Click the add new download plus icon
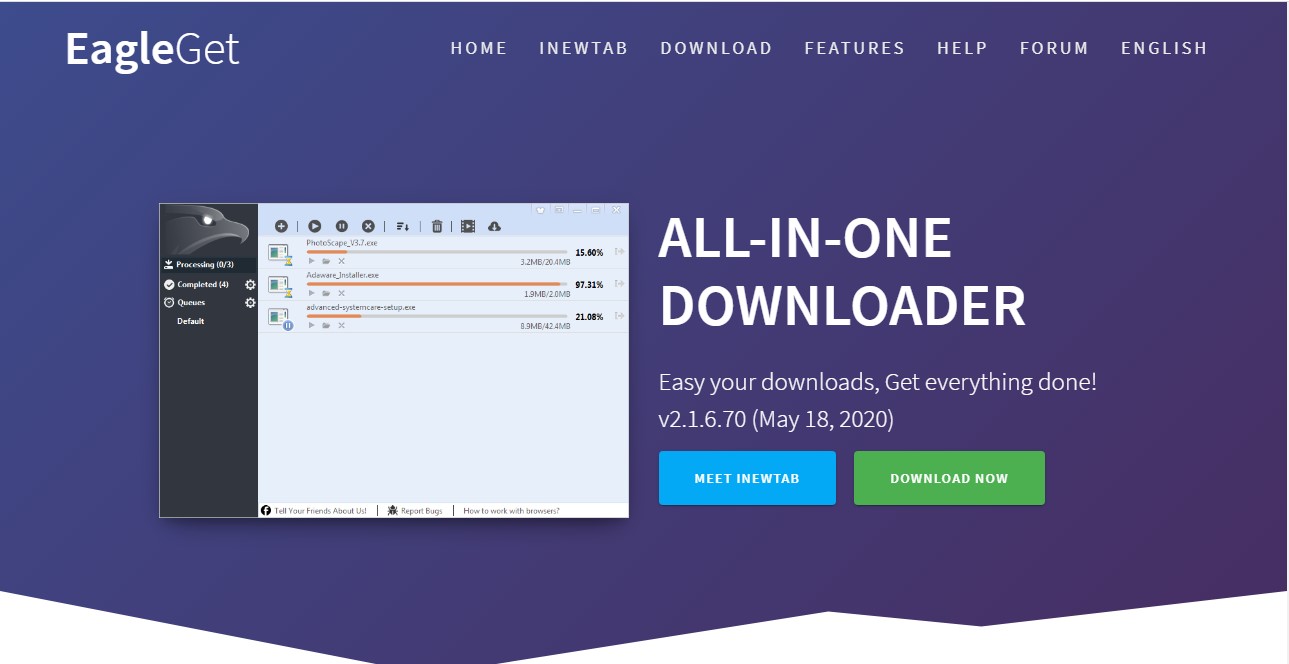This screenshot has height=664, width=1289. [281, 226]
